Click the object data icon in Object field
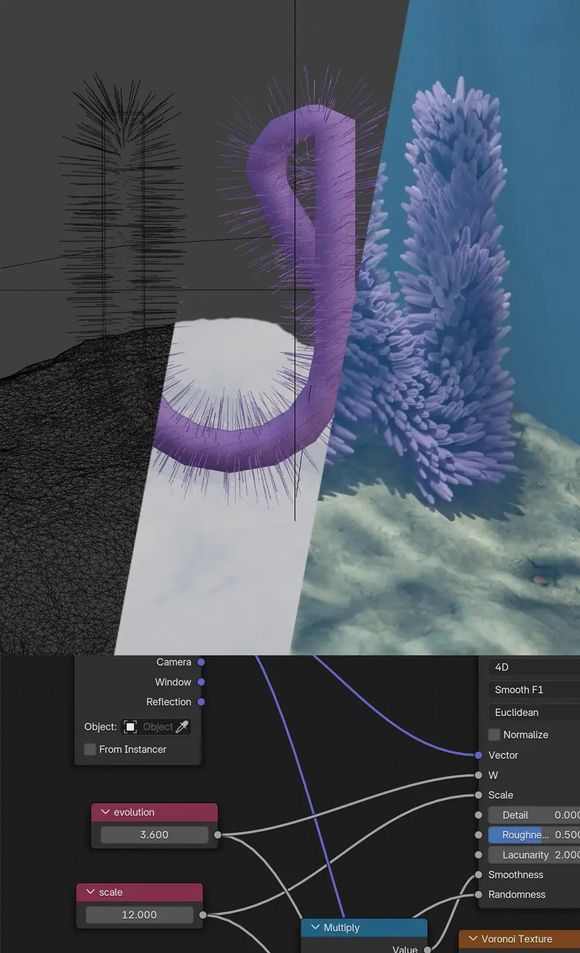 130,726
